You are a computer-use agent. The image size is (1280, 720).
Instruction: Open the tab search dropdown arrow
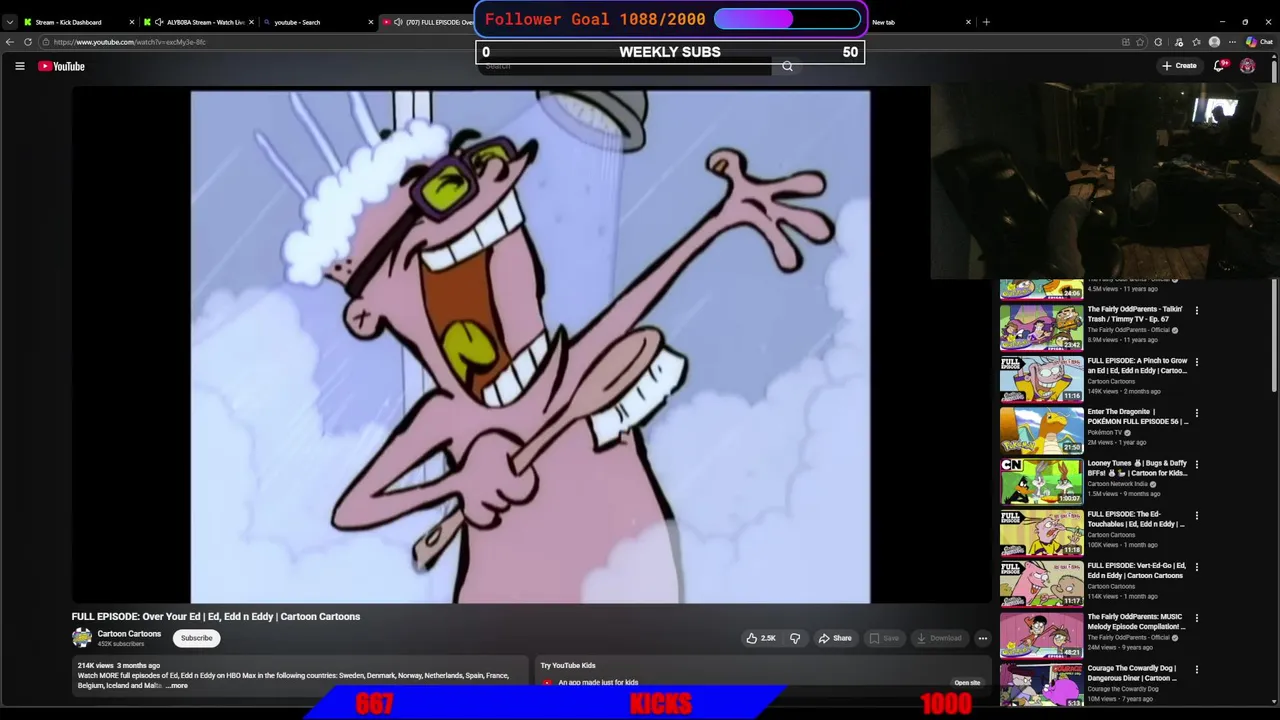pos(9,22)
